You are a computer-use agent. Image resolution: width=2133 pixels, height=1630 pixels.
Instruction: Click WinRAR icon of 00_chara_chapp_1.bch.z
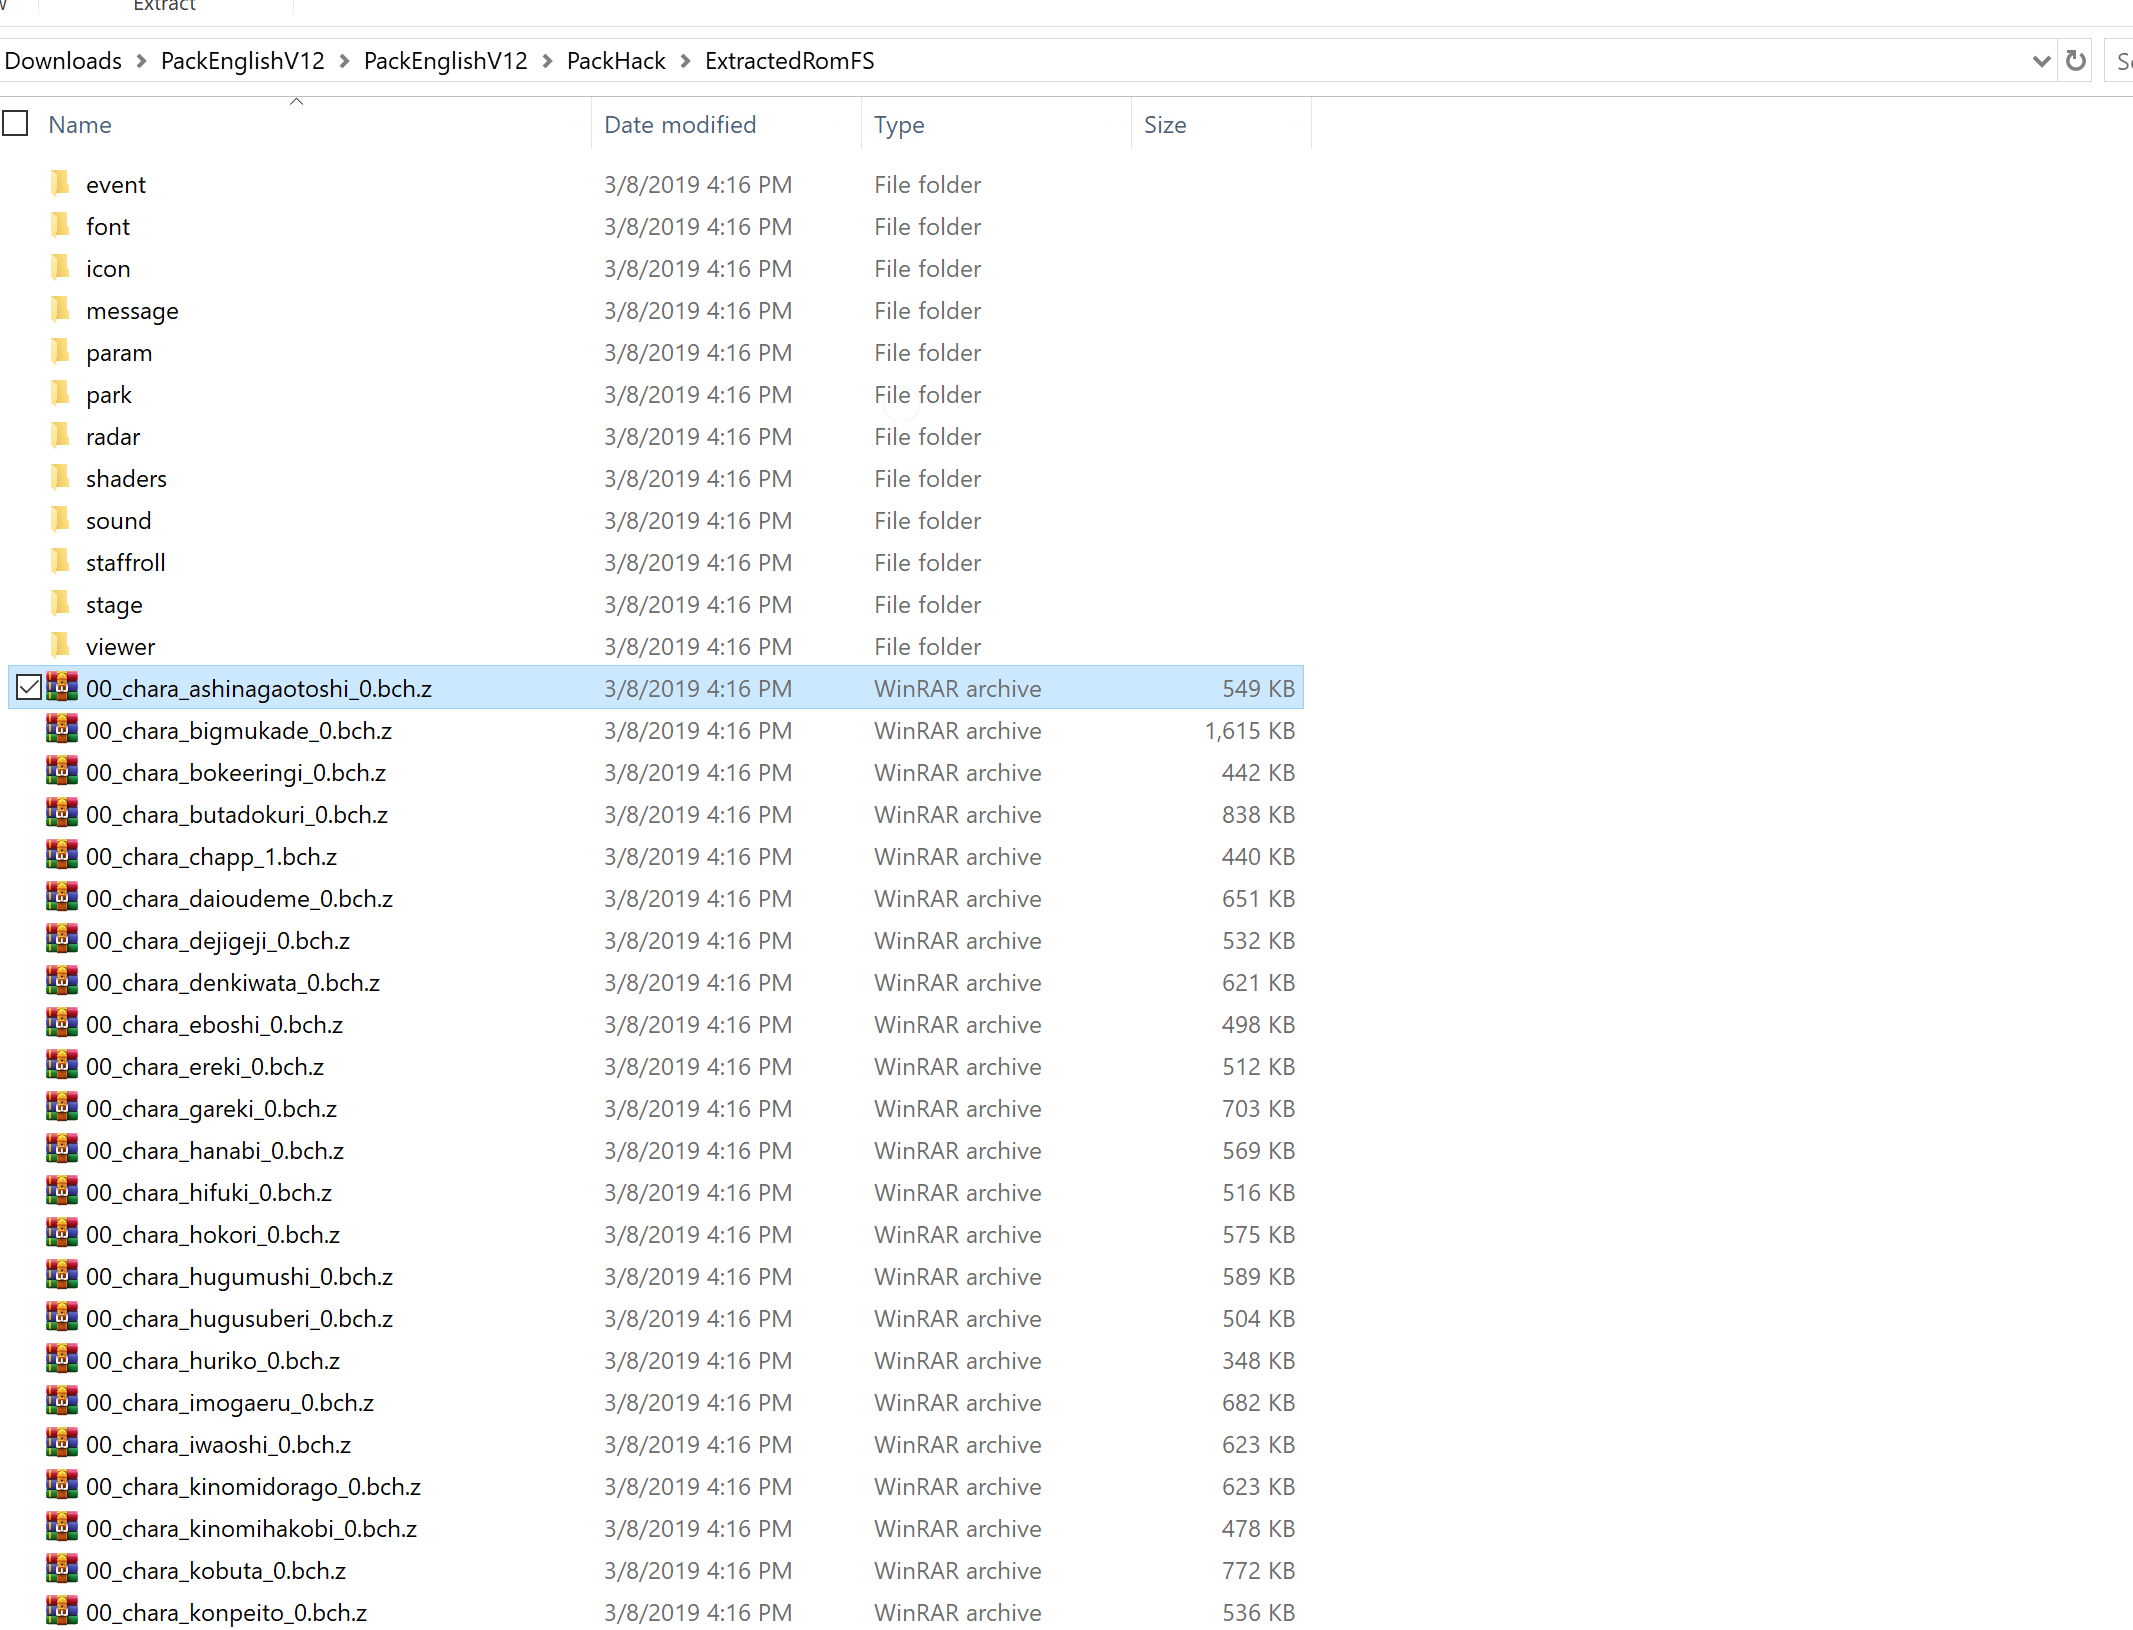point(62,856)
